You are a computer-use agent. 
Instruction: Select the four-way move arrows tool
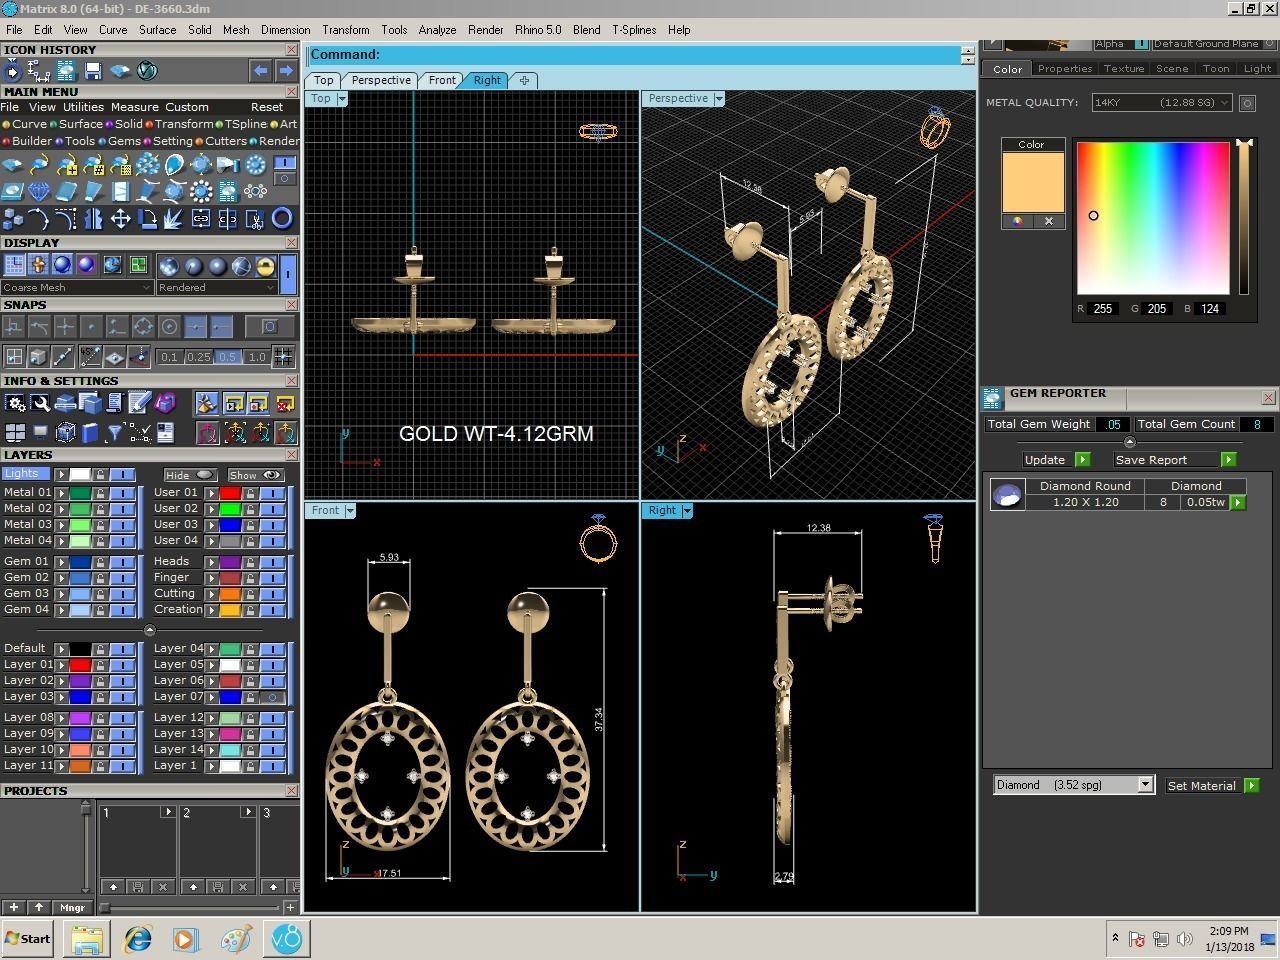tap(120, 218)
